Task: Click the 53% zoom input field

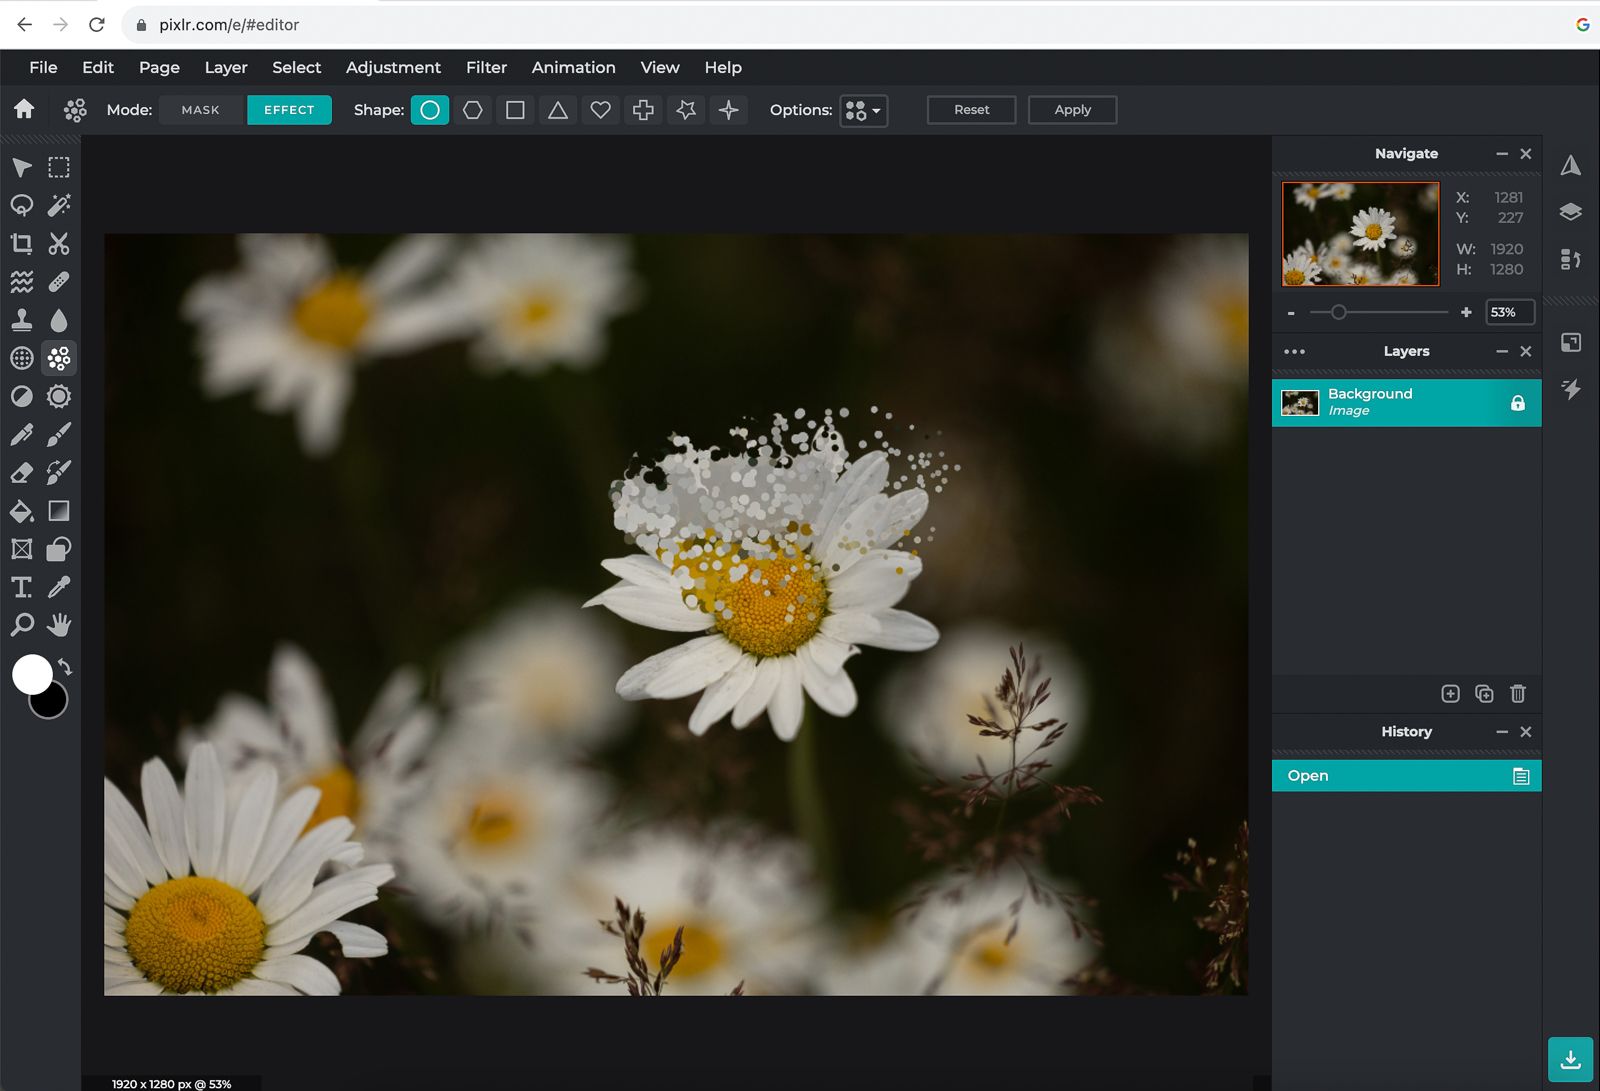Action: [x=1510, y=313]
